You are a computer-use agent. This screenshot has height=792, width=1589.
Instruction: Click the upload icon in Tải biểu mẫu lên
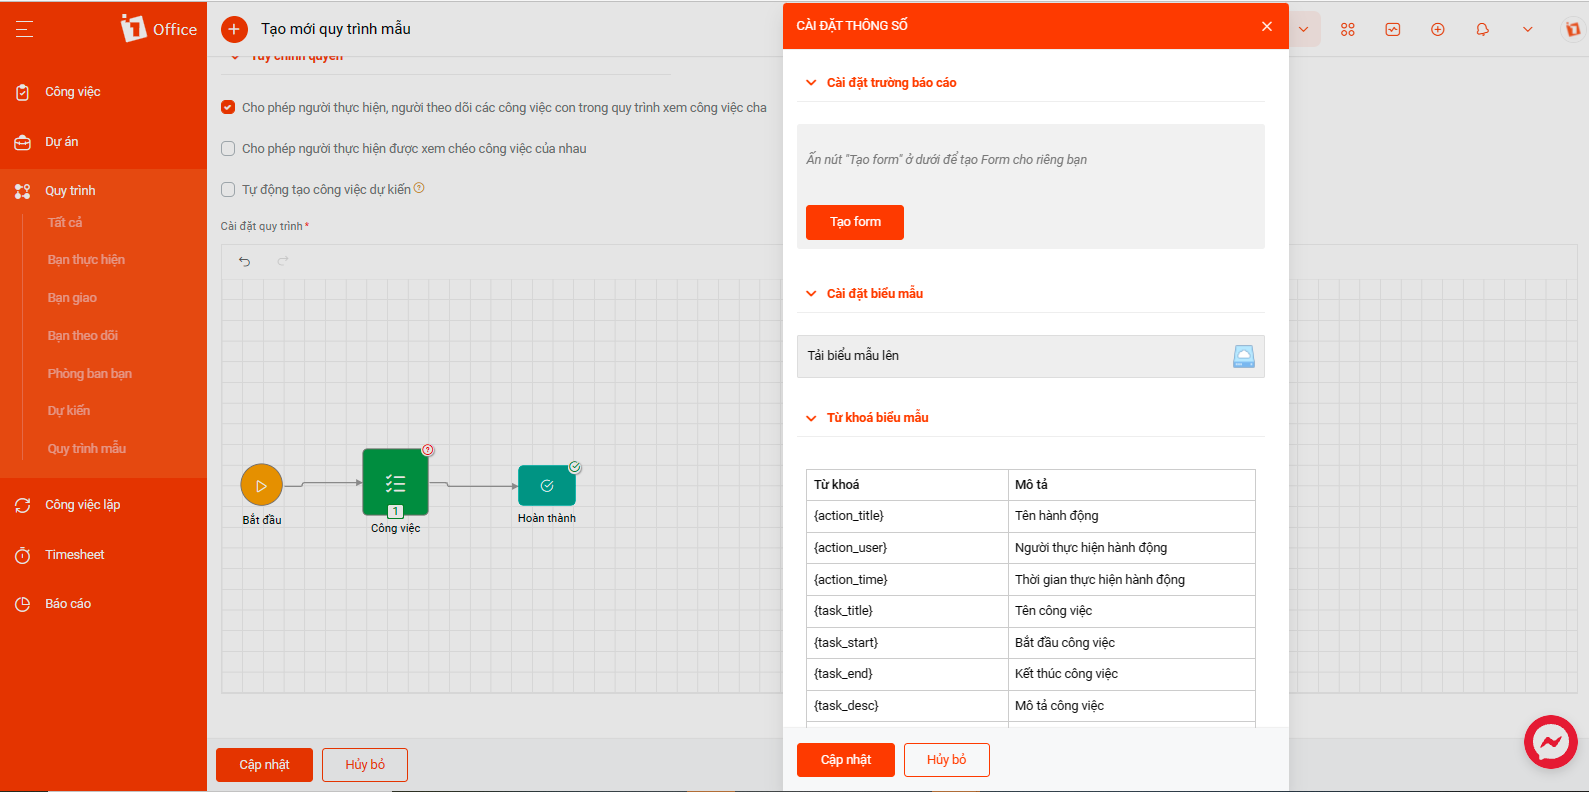[x=1243, y=356]
